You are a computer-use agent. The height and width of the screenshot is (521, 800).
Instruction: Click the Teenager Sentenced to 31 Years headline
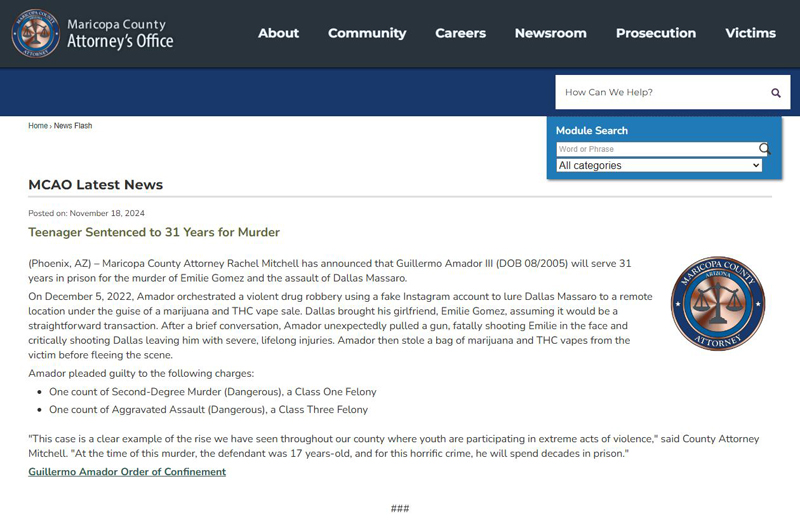pyautogui.click(x=154, y=232)
